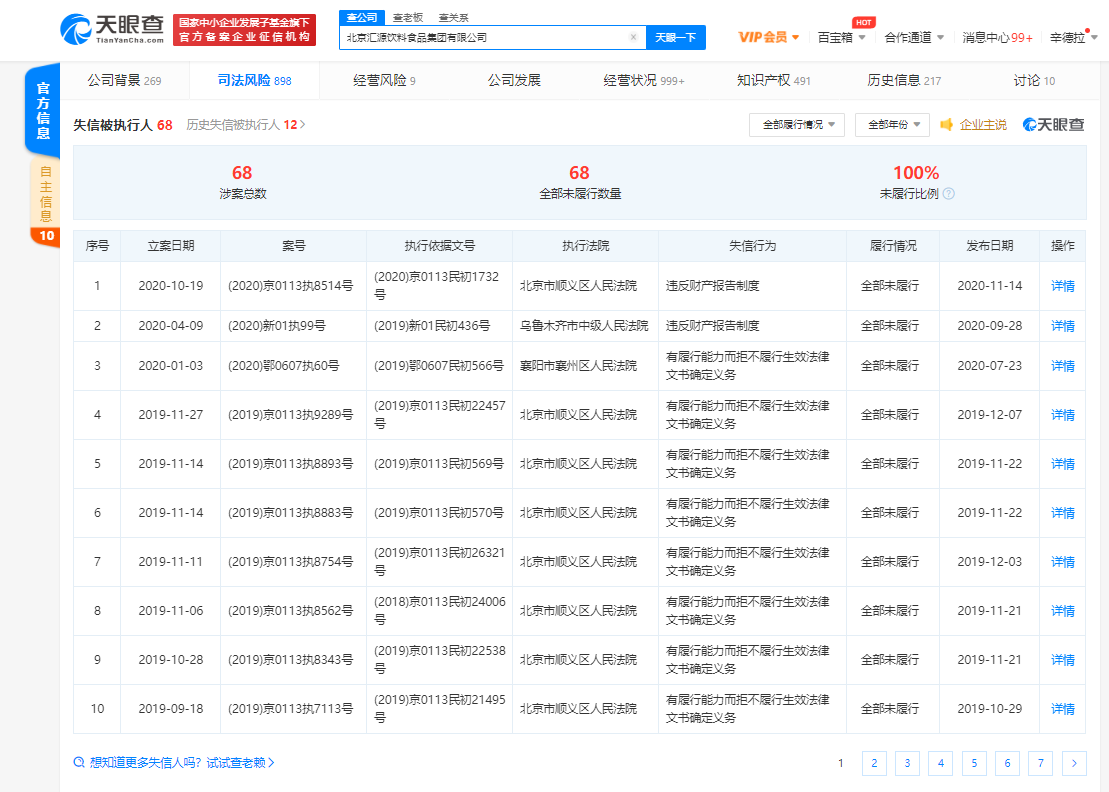Expand the 百宝箱 dropdown menu
This screenshot has height=792, width=1109.
[x=841, y=37]
